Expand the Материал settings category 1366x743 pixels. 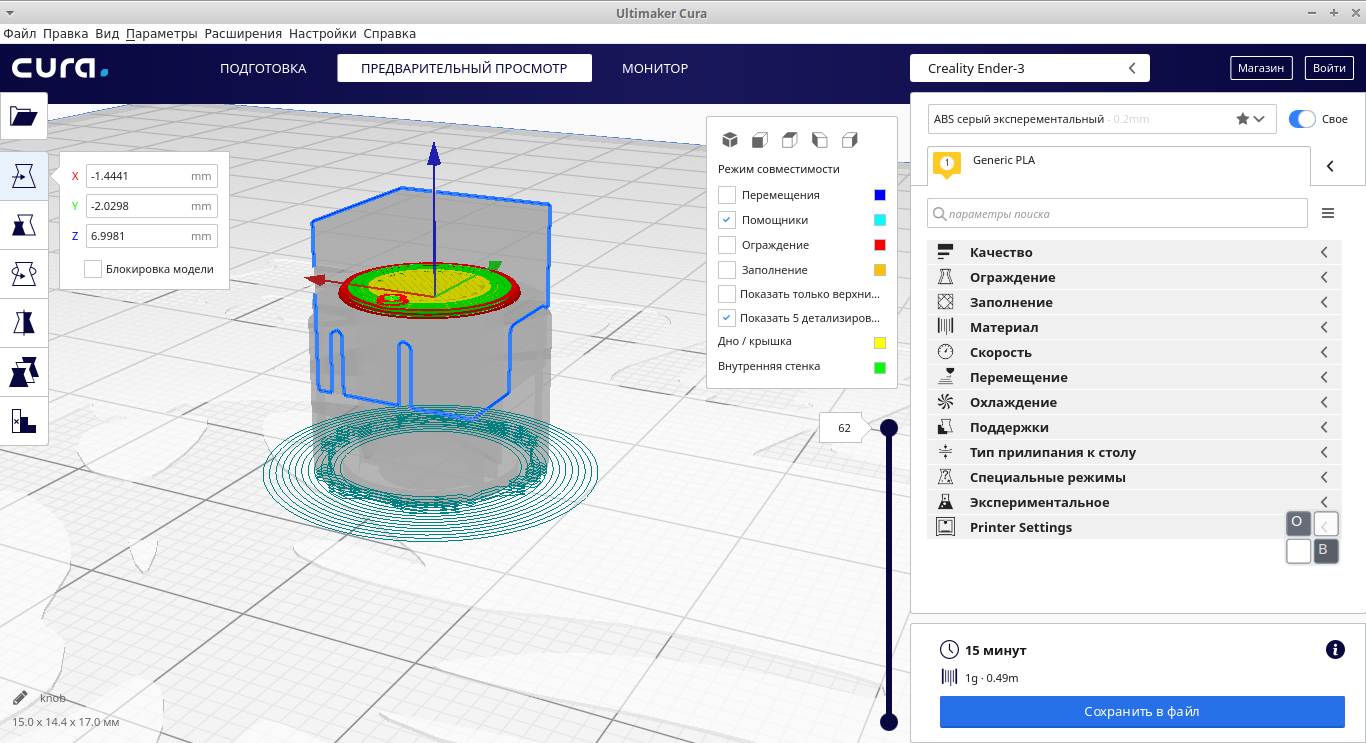[x=1134, y=327]
